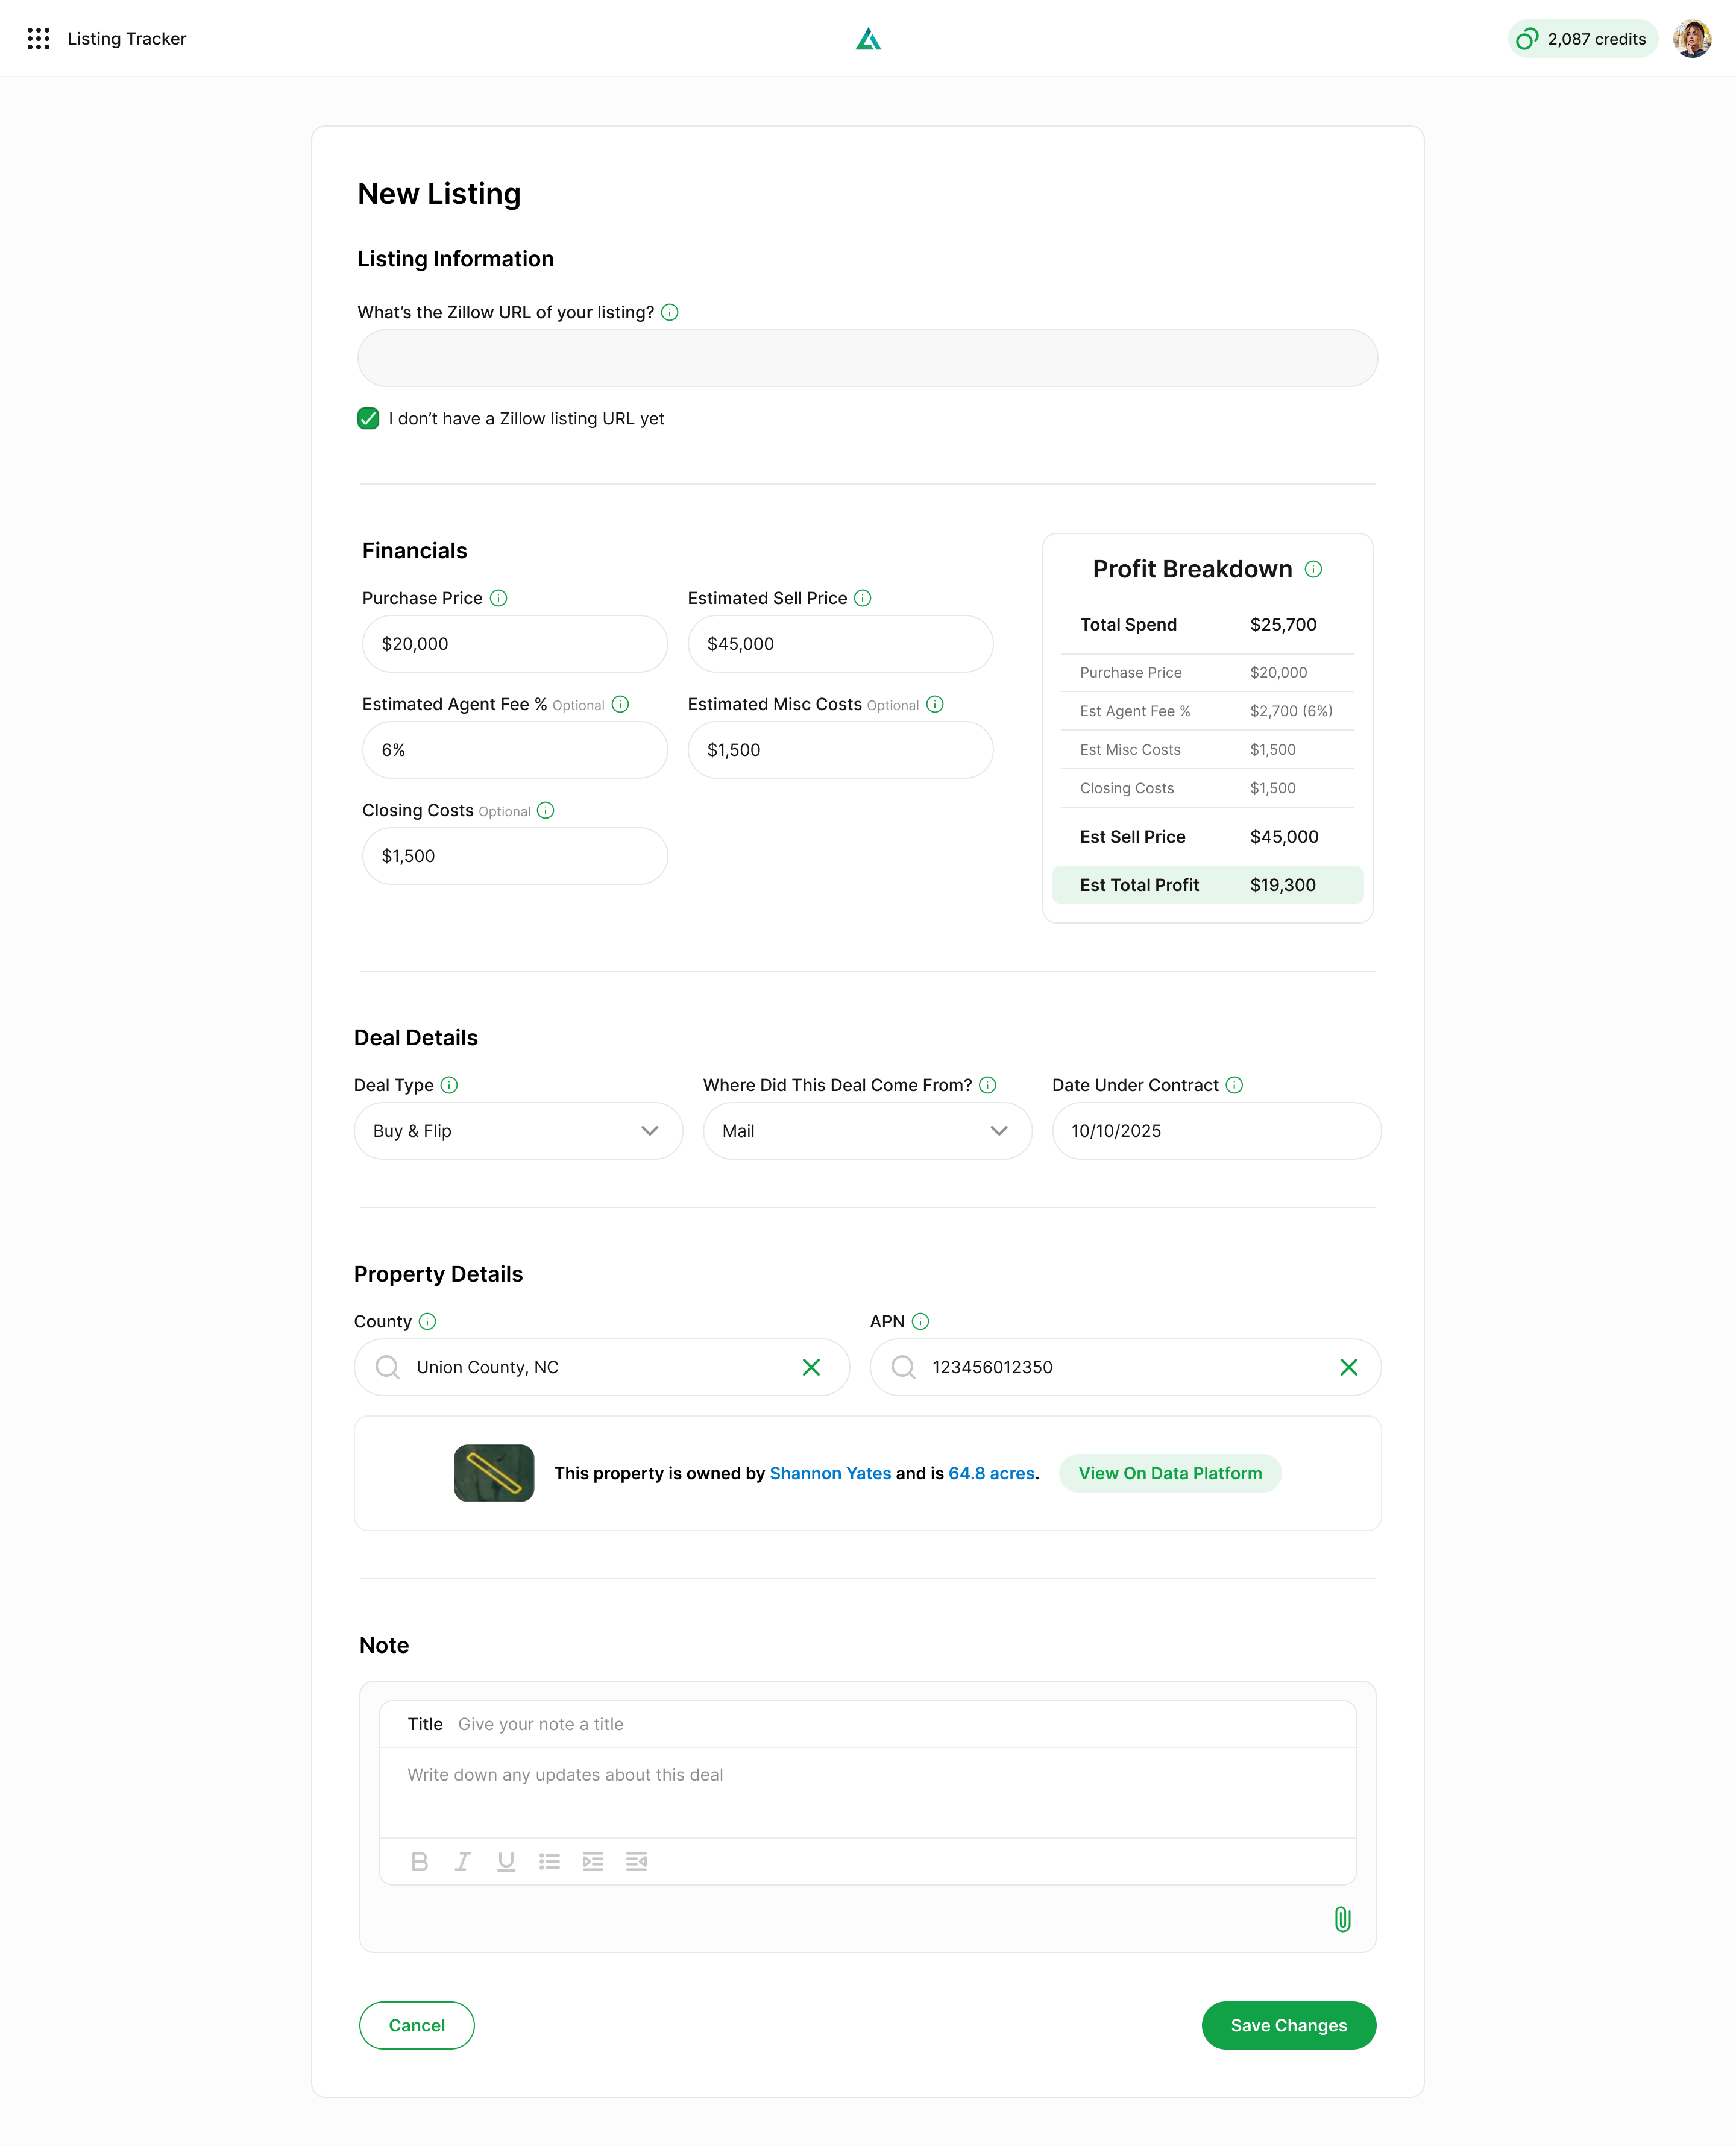This screenshot has width=1736, height=2146.
Task: Click the $2,700 (6%) agent fee value
Action: (x=1291, y=711)
